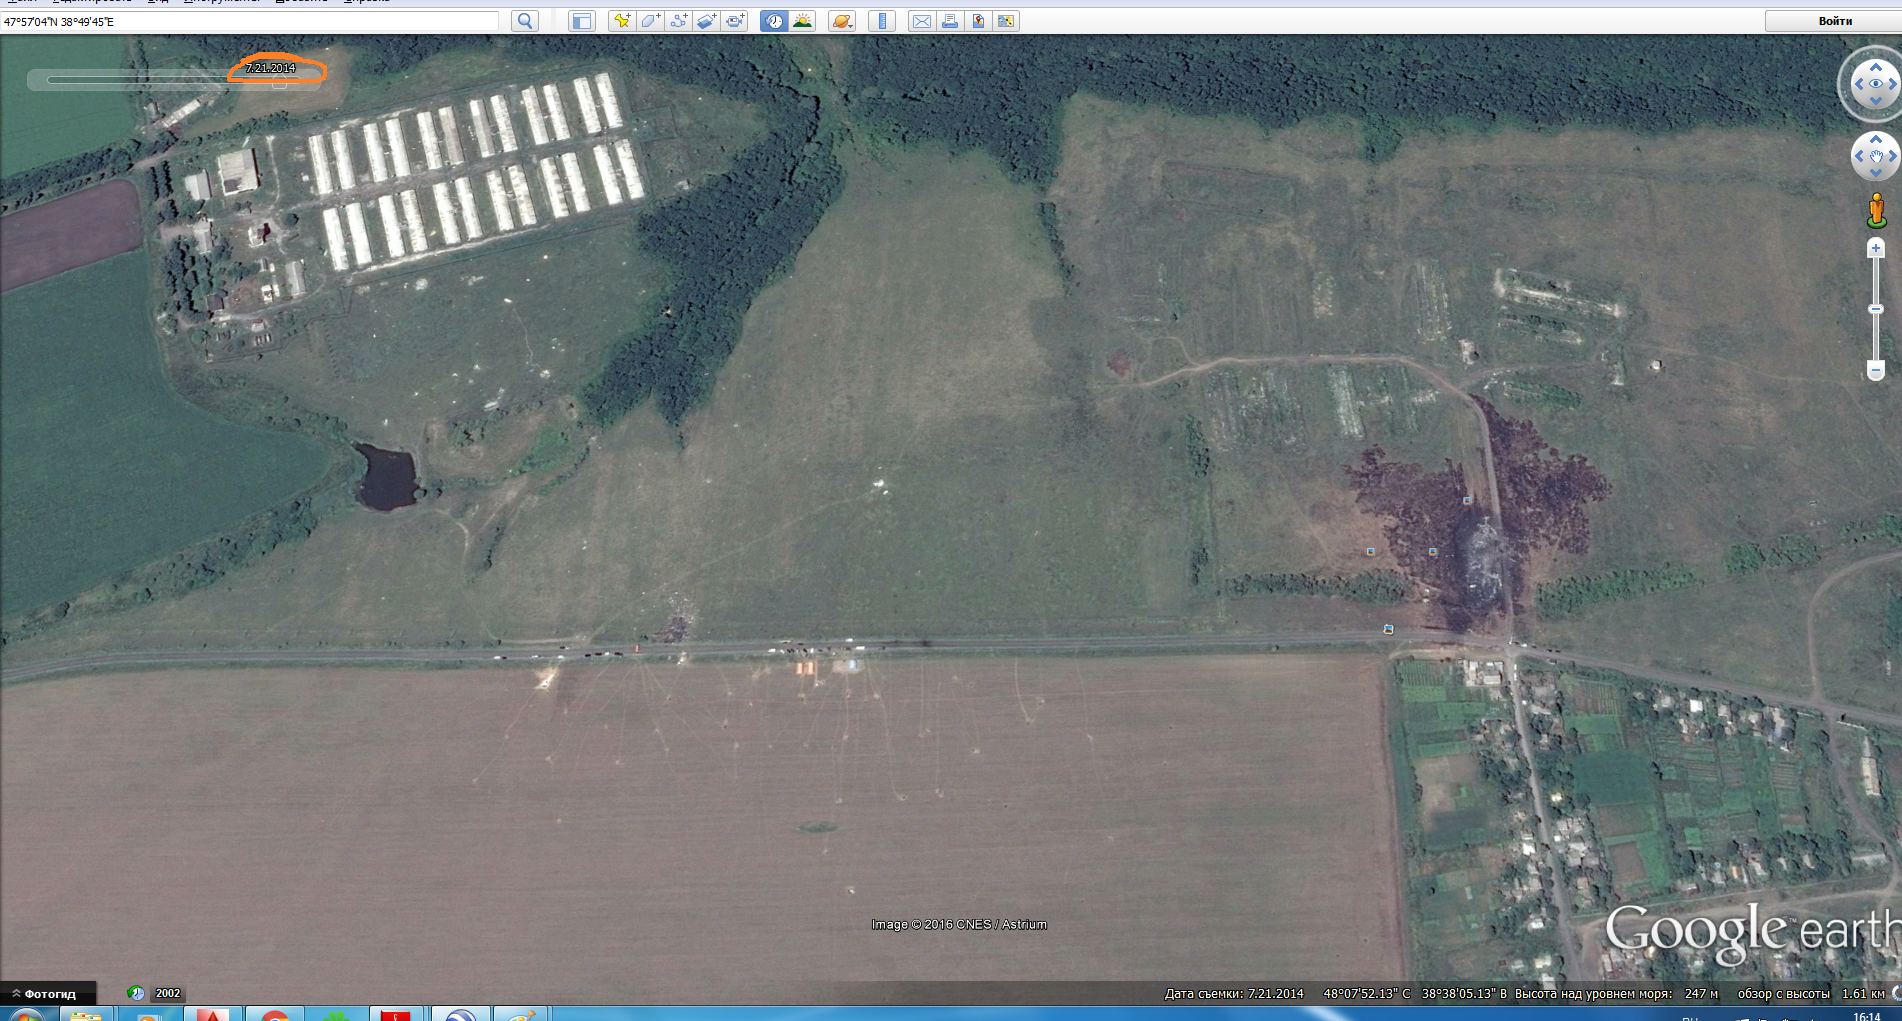Click the search magnifier button

coord(524,21)
